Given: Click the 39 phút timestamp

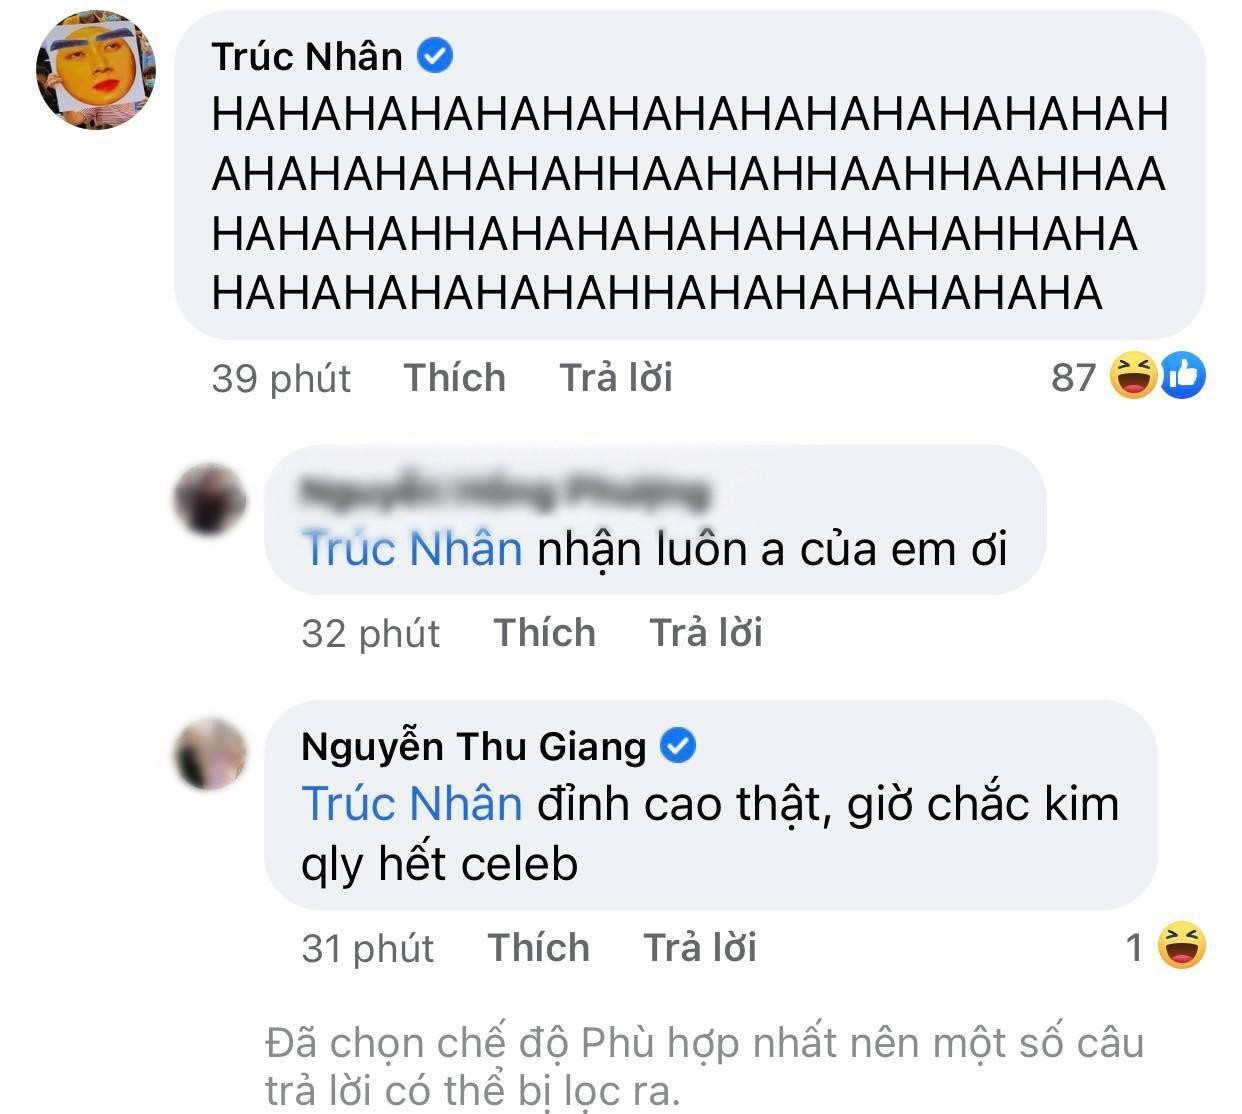Looking at the screenshot, I should click(278, 377).
